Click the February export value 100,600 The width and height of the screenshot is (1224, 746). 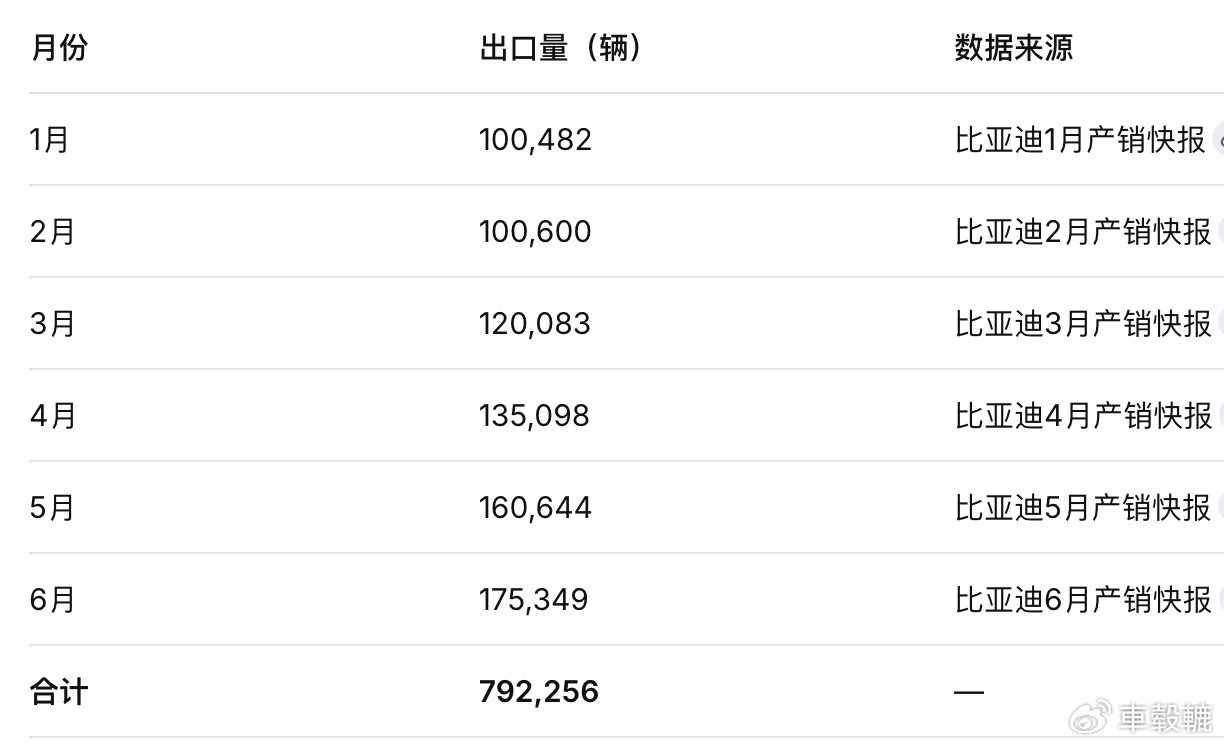536,232
